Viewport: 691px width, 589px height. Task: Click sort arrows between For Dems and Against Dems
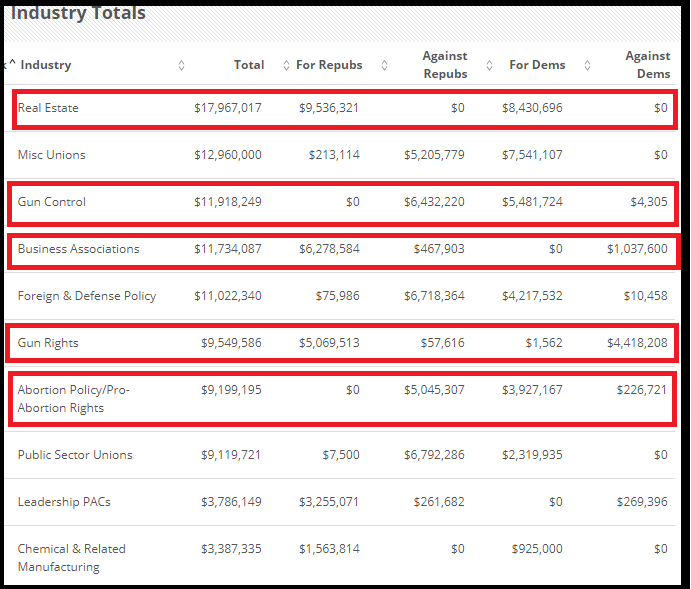pyautogui.click(x=587, y=65)
